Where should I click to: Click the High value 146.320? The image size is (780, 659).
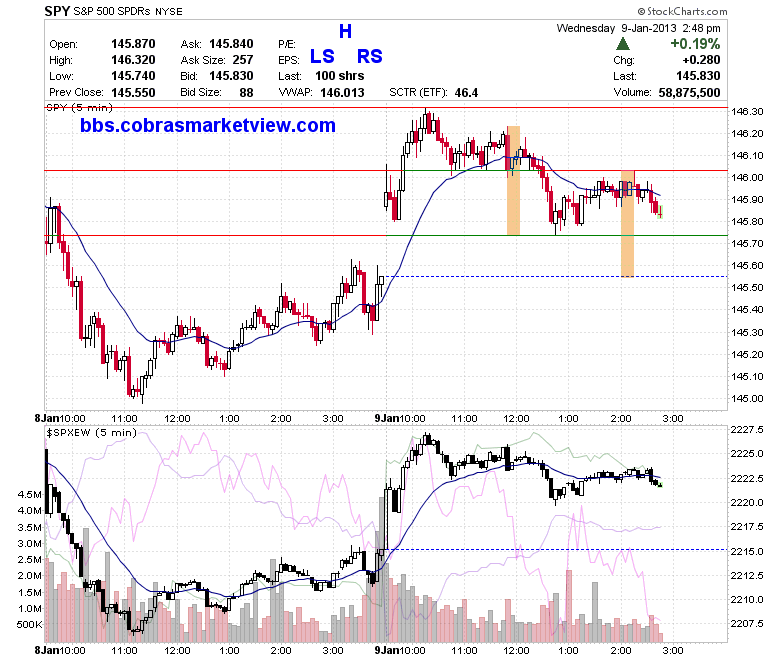(133, 60)
